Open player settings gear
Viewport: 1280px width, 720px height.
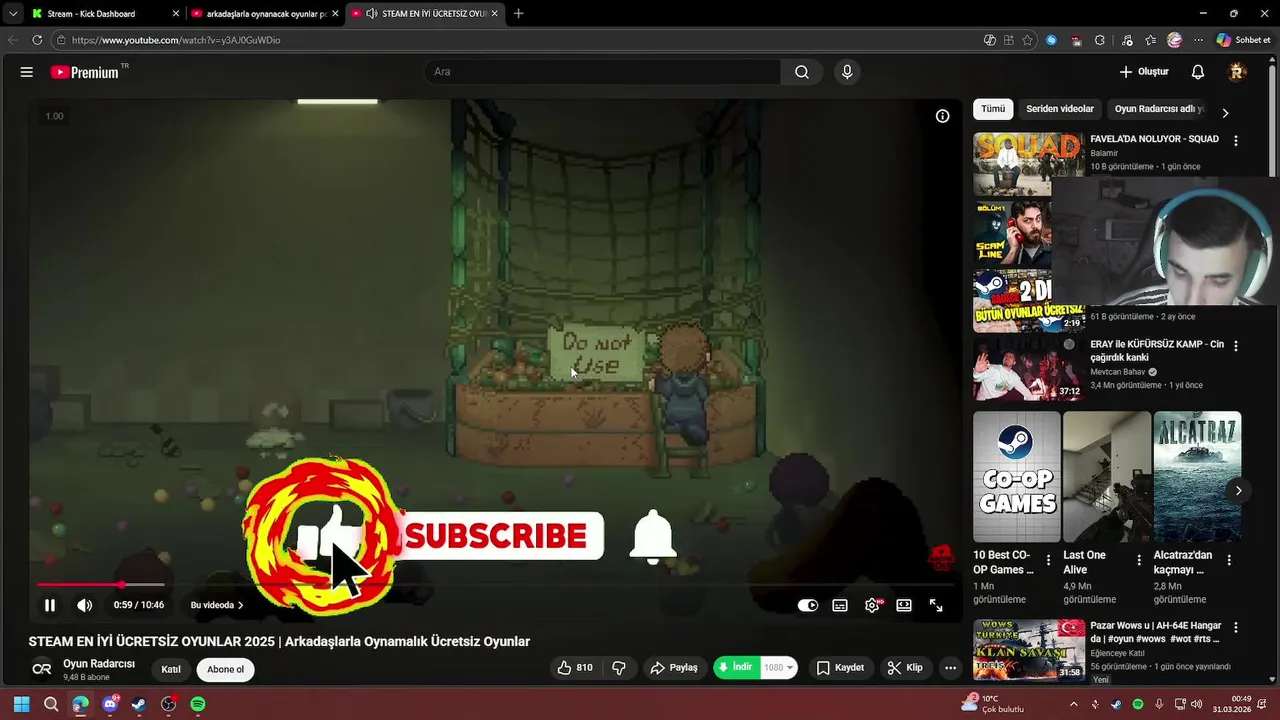pyautogui.click(x=872, y=605)
